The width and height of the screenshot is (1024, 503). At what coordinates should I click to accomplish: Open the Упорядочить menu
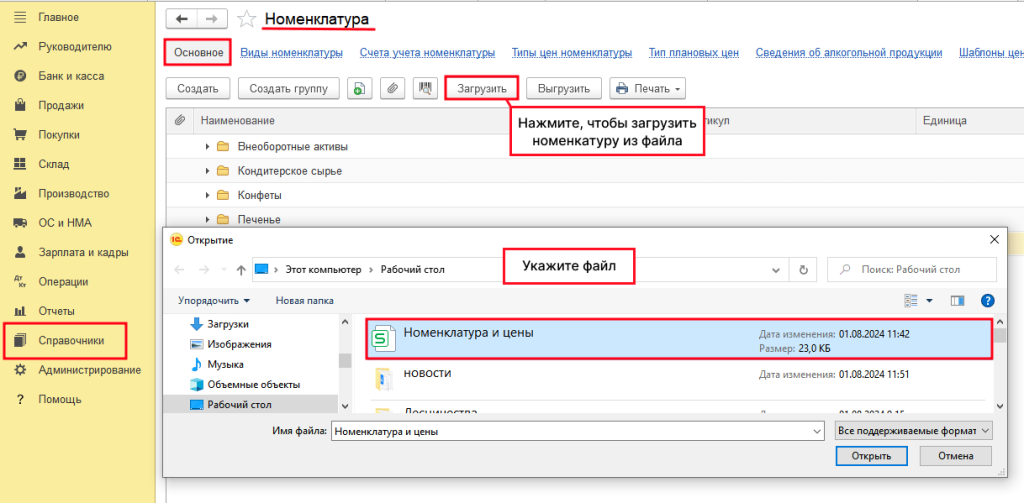click(x=214, y=300)
